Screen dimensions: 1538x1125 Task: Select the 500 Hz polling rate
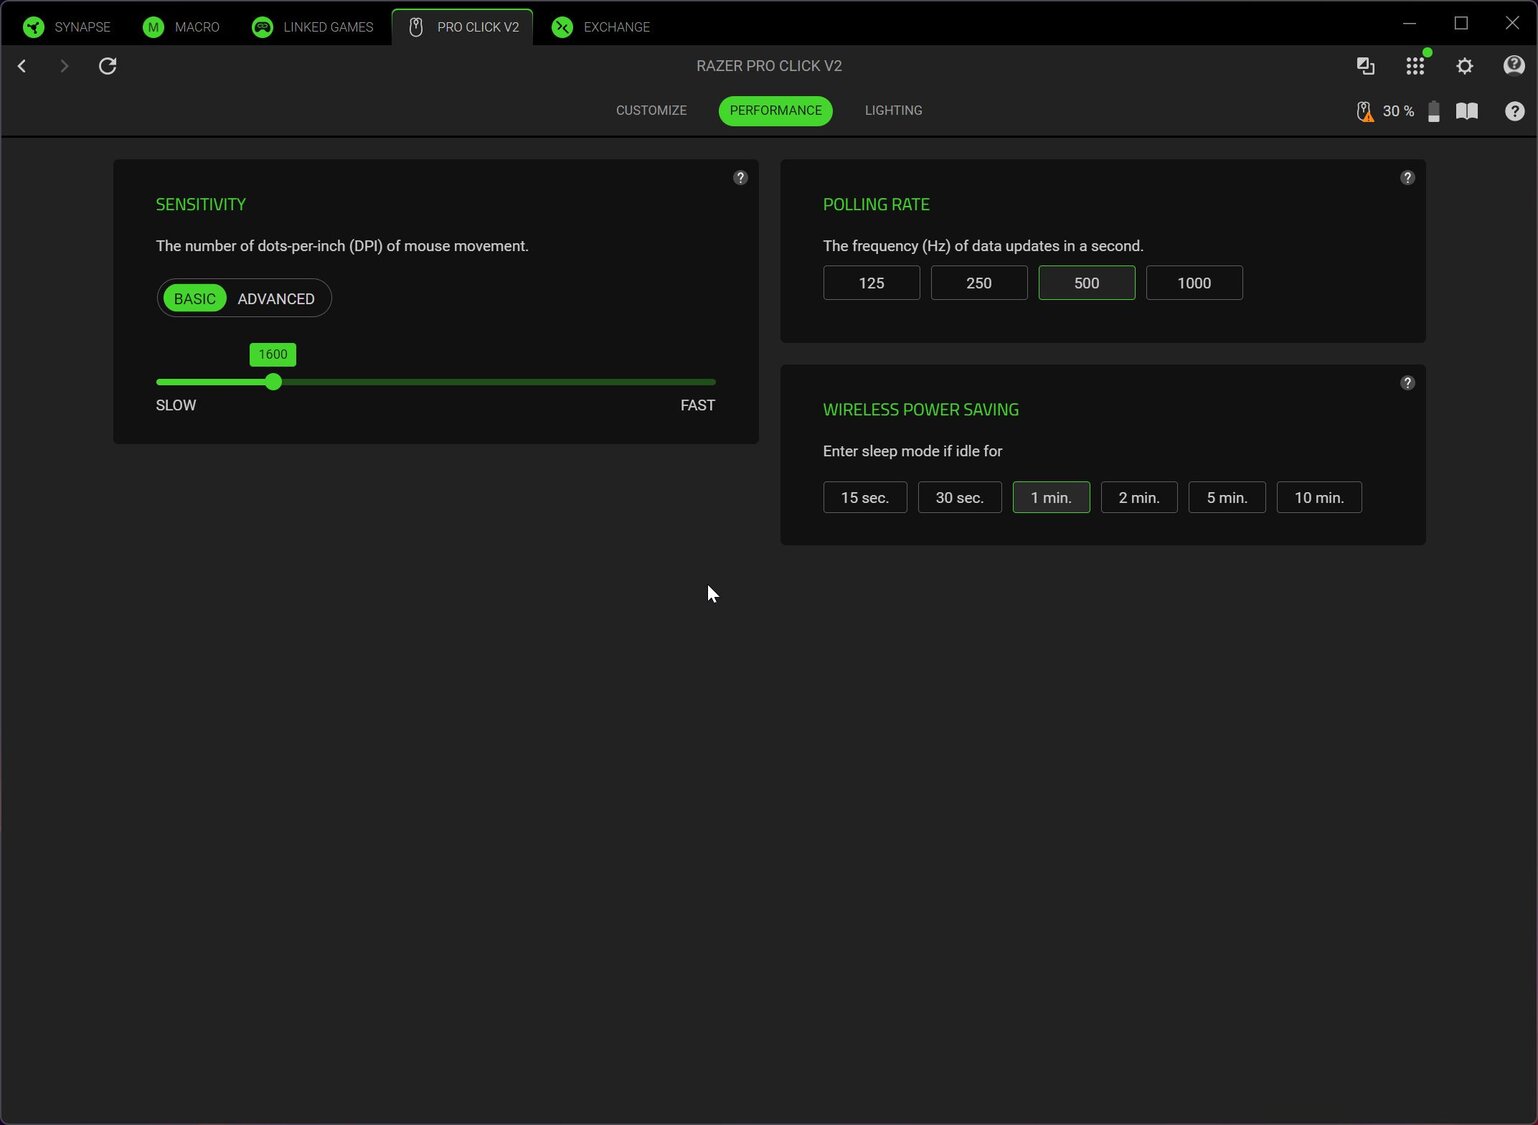[x=1087, y=283]
